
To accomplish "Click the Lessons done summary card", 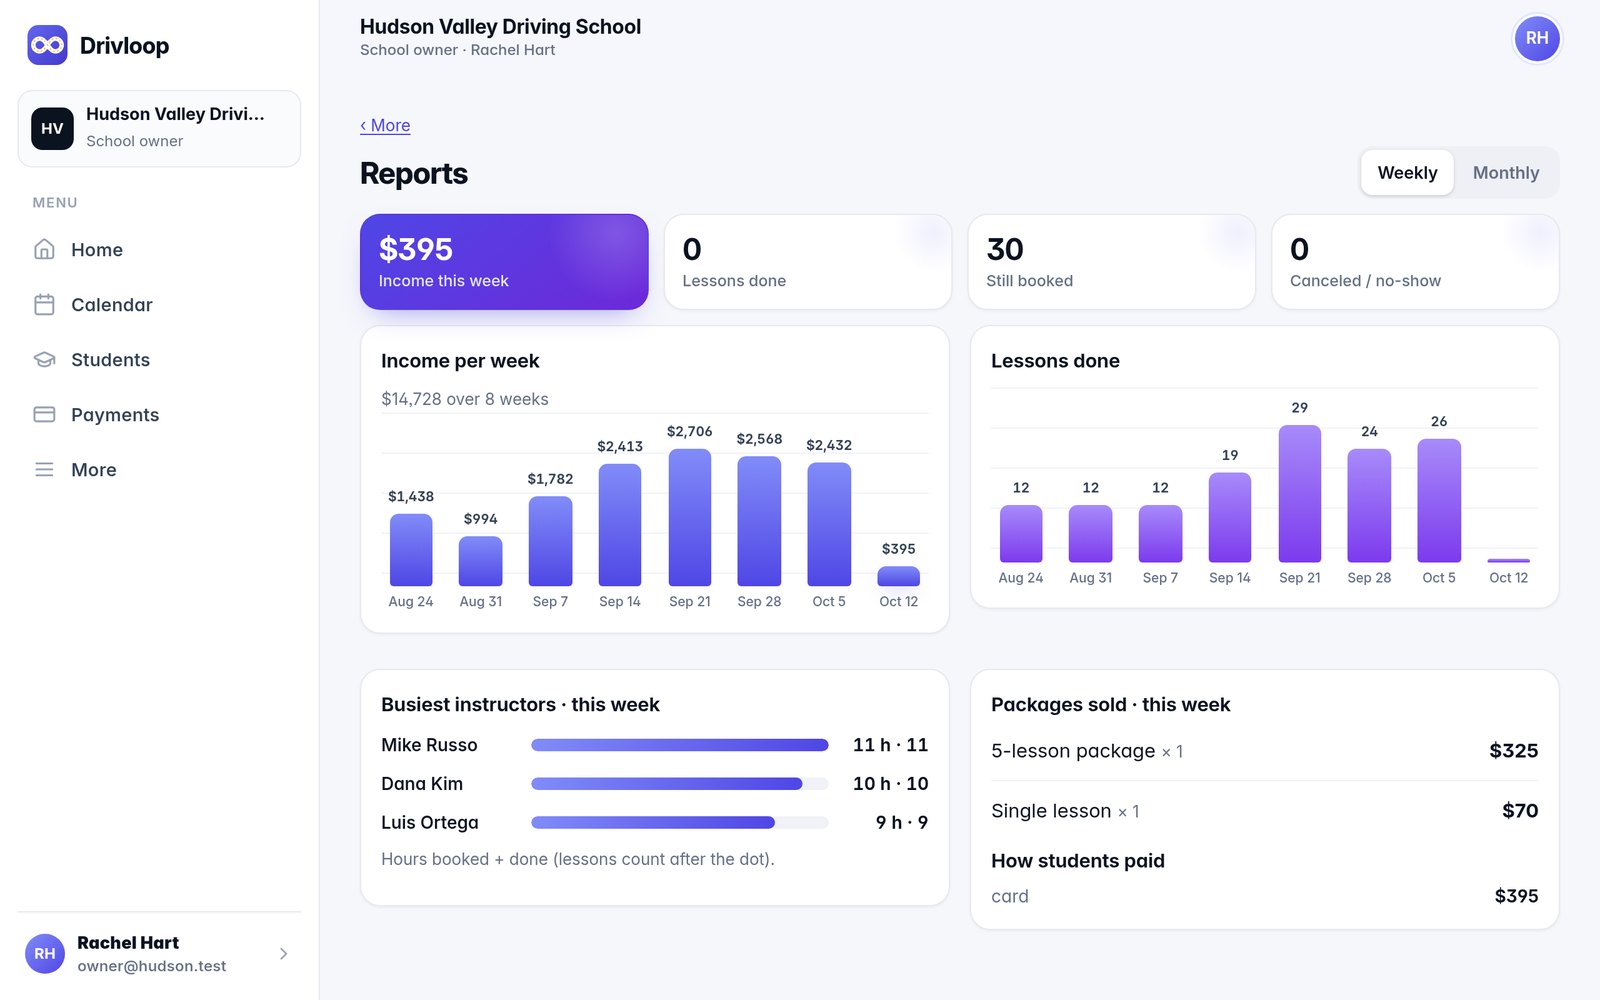I will tap(808, 262).
